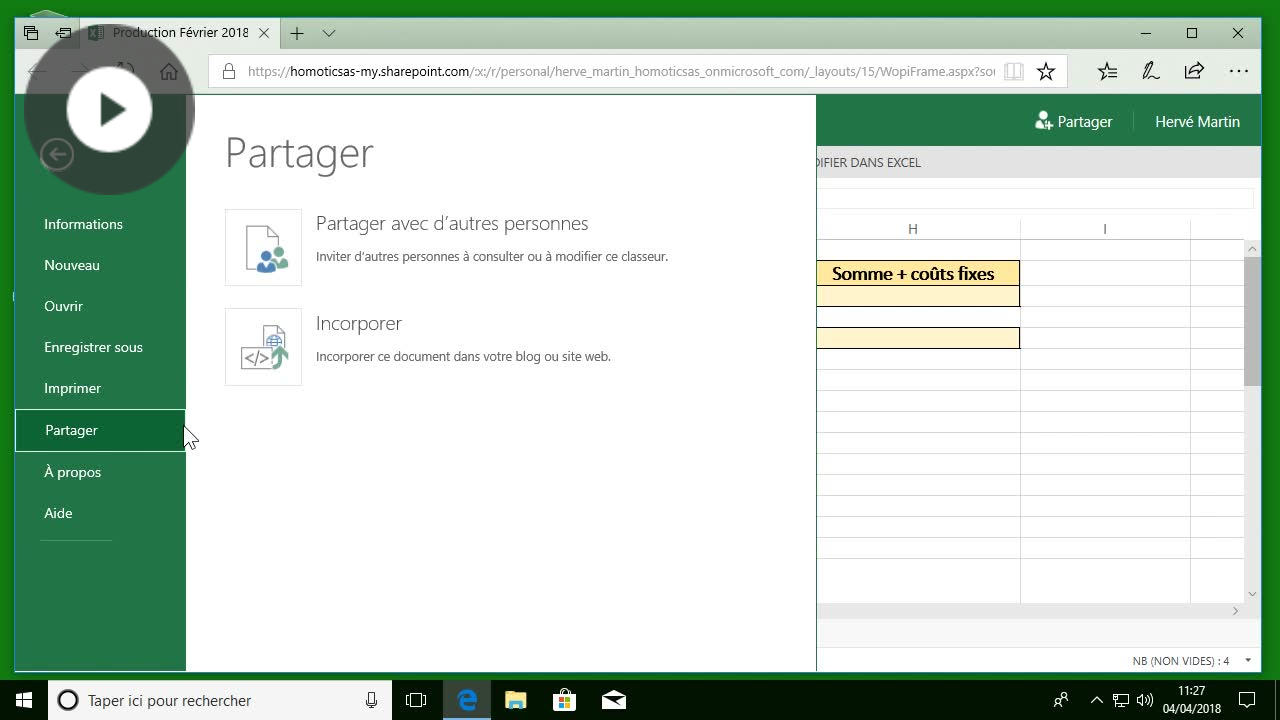Click the Edge add notes pen icon
Viewport: 1280px width, 720px height.
coord(1150,71)
